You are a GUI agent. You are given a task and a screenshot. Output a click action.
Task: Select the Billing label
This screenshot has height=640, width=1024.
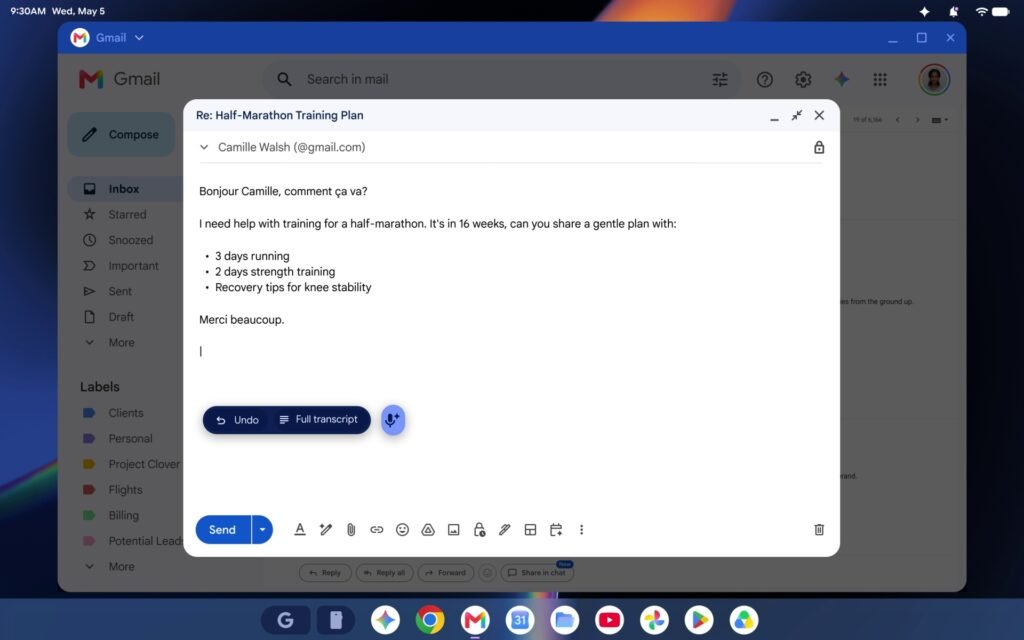tap(125, 515)
